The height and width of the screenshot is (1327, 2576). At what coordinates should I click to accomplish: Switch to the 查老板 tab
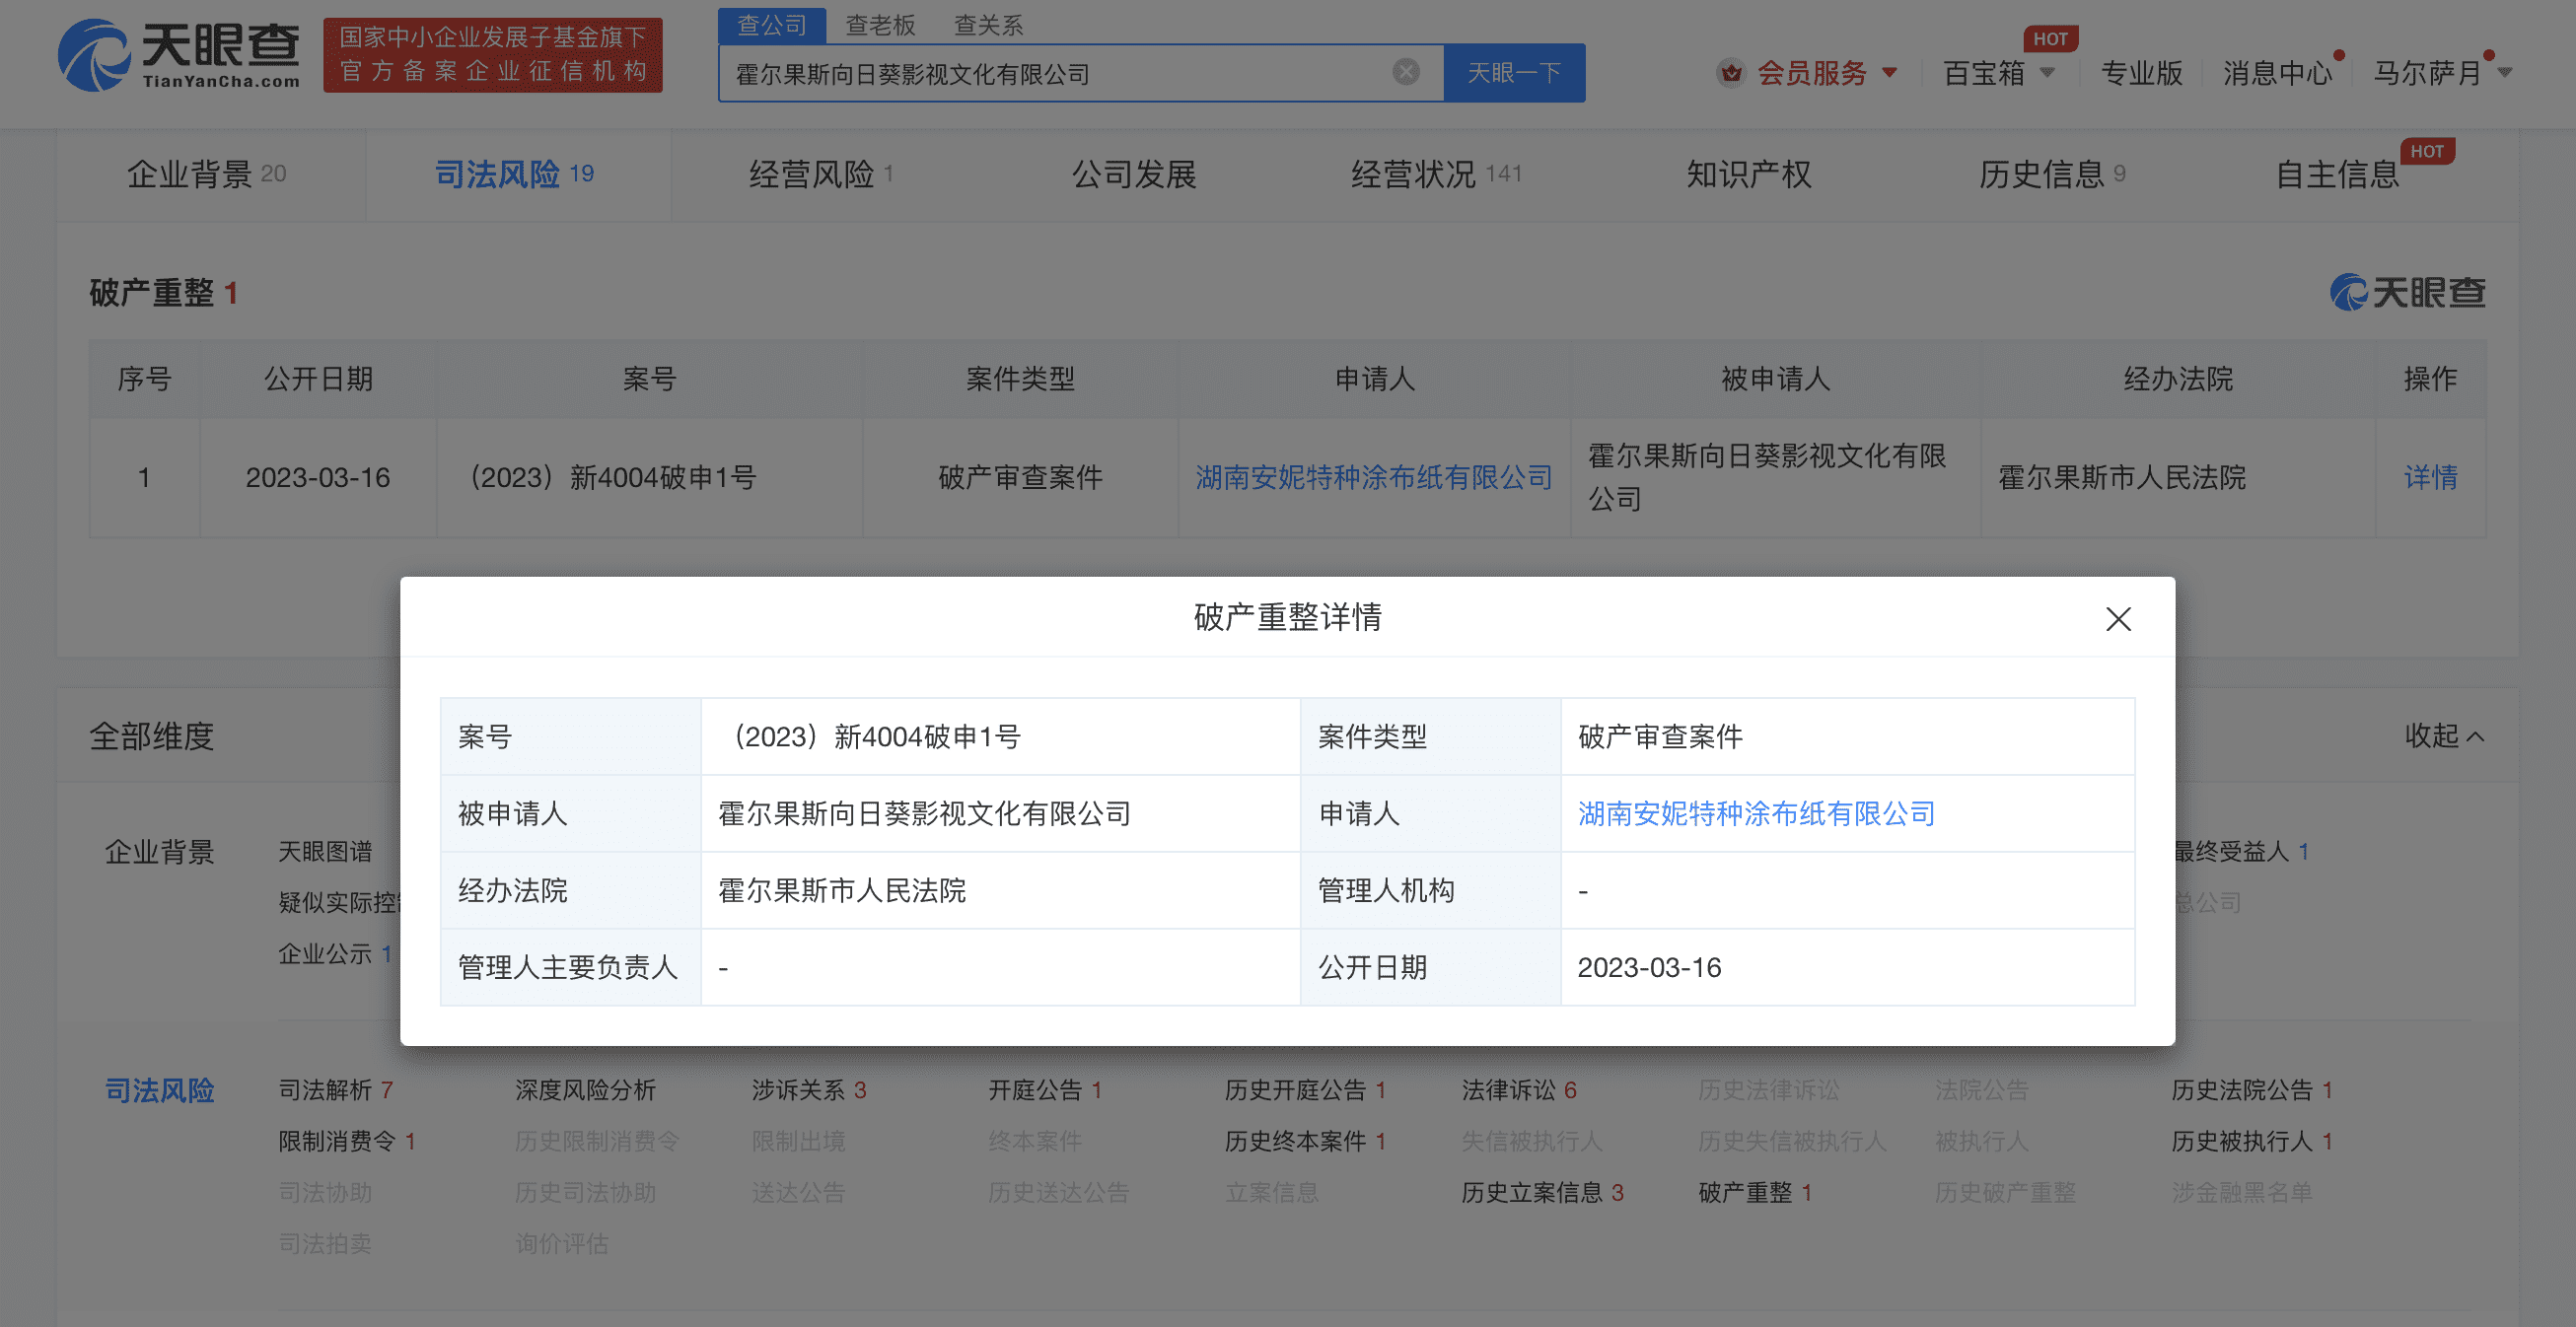click(881, 25)
